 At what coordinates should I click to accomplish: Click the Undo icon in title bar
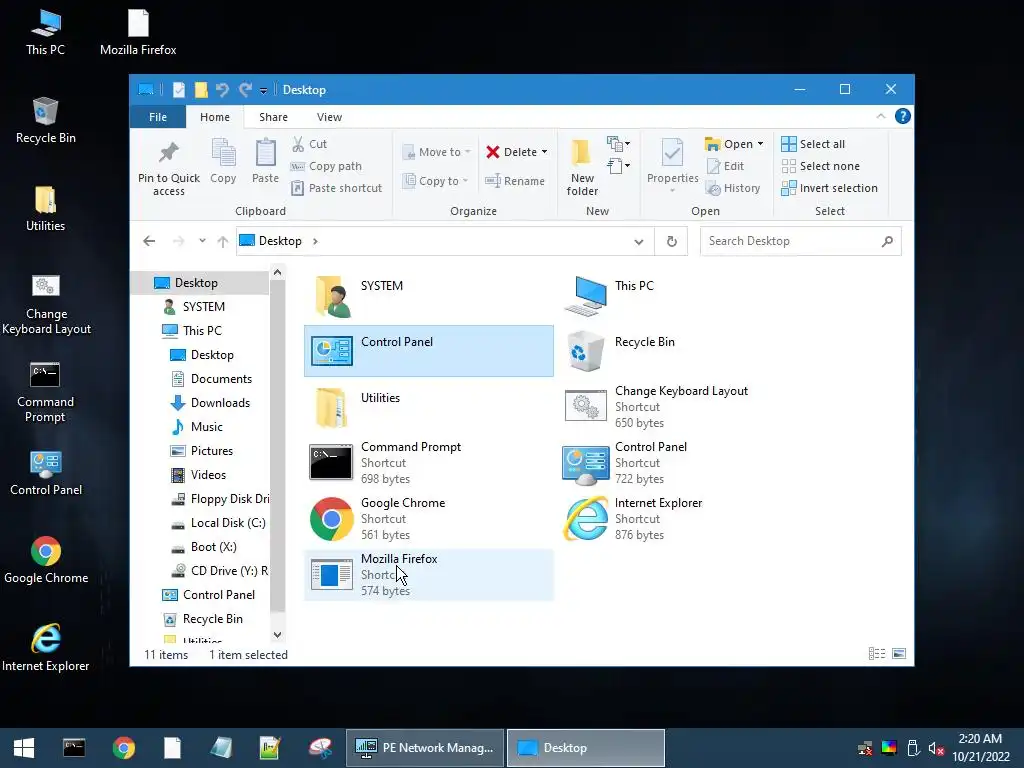[222, 89]
